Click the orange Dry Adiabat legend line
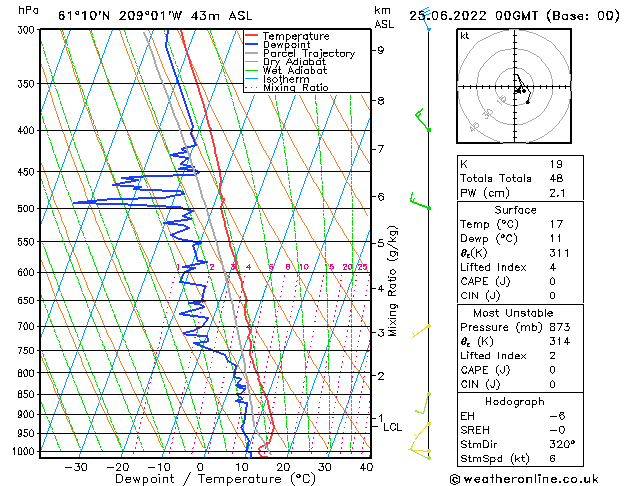 tap(252, 61)
